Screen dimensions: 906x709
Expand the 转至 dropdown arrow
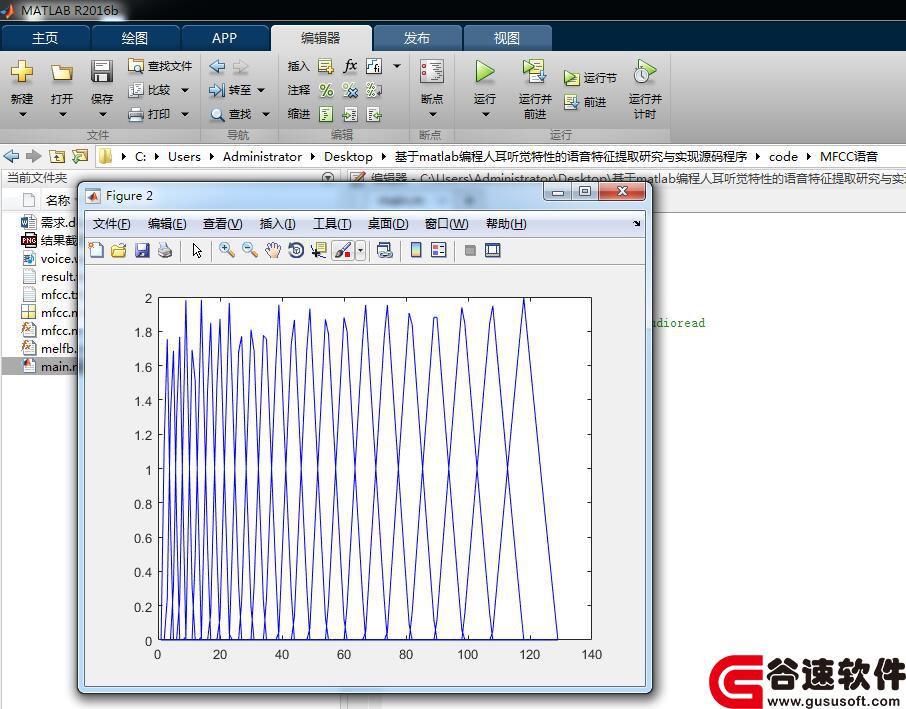[x=261, y=90]
